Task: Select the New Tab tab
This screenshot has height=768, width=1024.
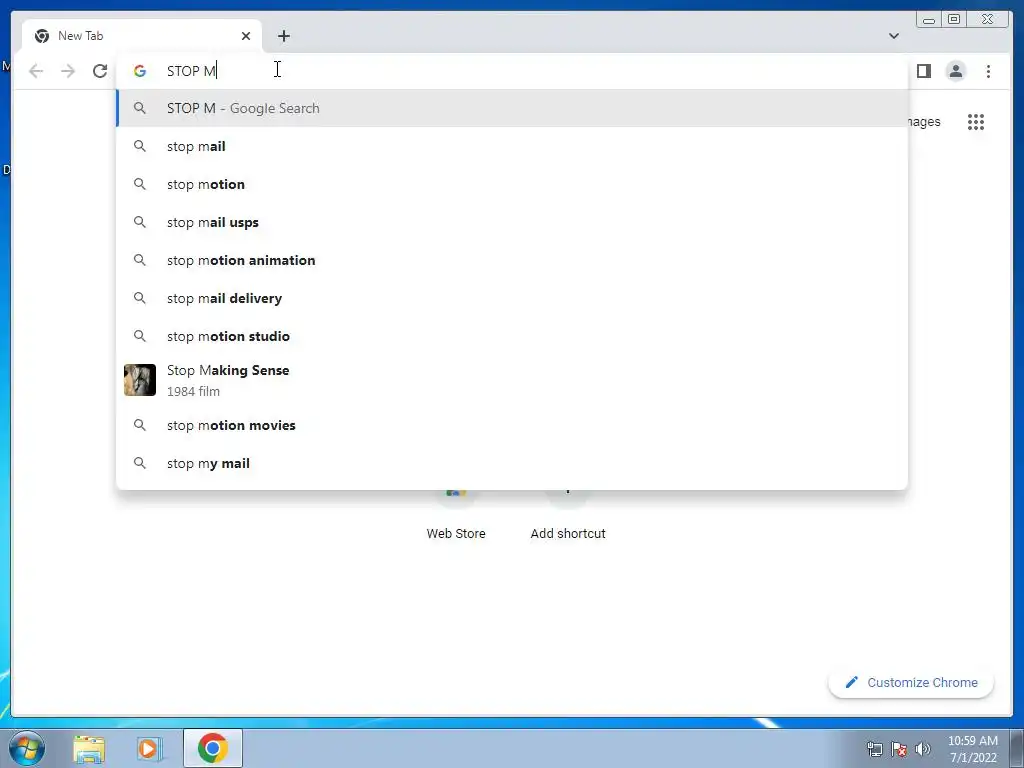Action: [142, 36]
